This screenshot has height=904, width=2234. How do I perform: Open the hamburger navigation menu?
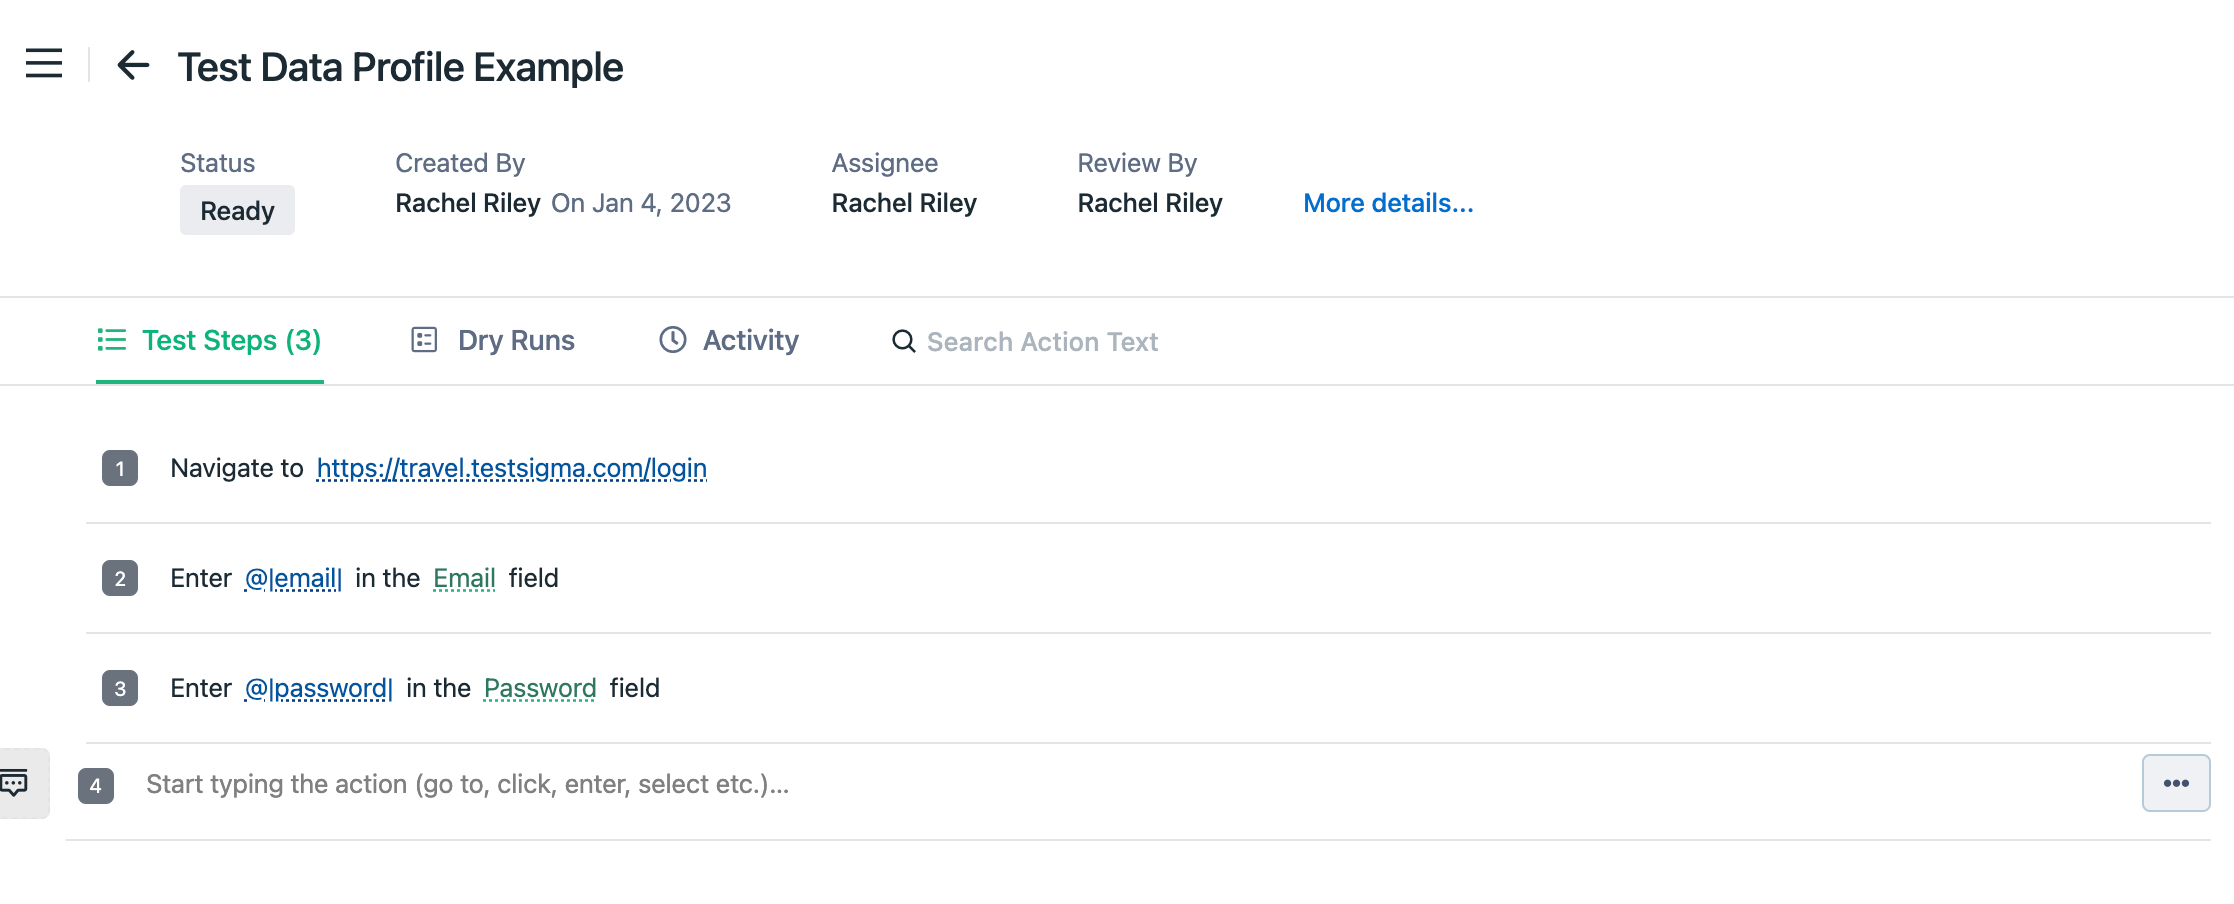click(x=44, y=64)
